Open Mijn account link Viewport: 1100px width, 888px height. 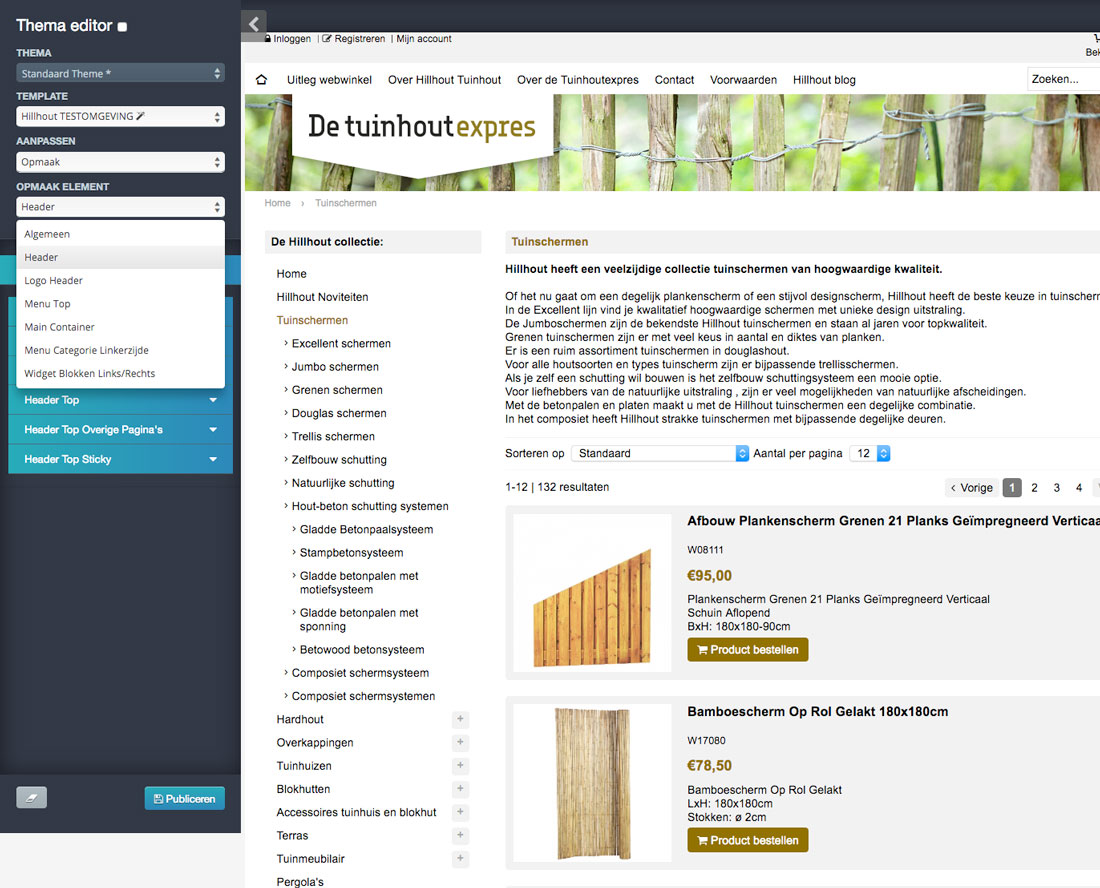pos(424,39)
